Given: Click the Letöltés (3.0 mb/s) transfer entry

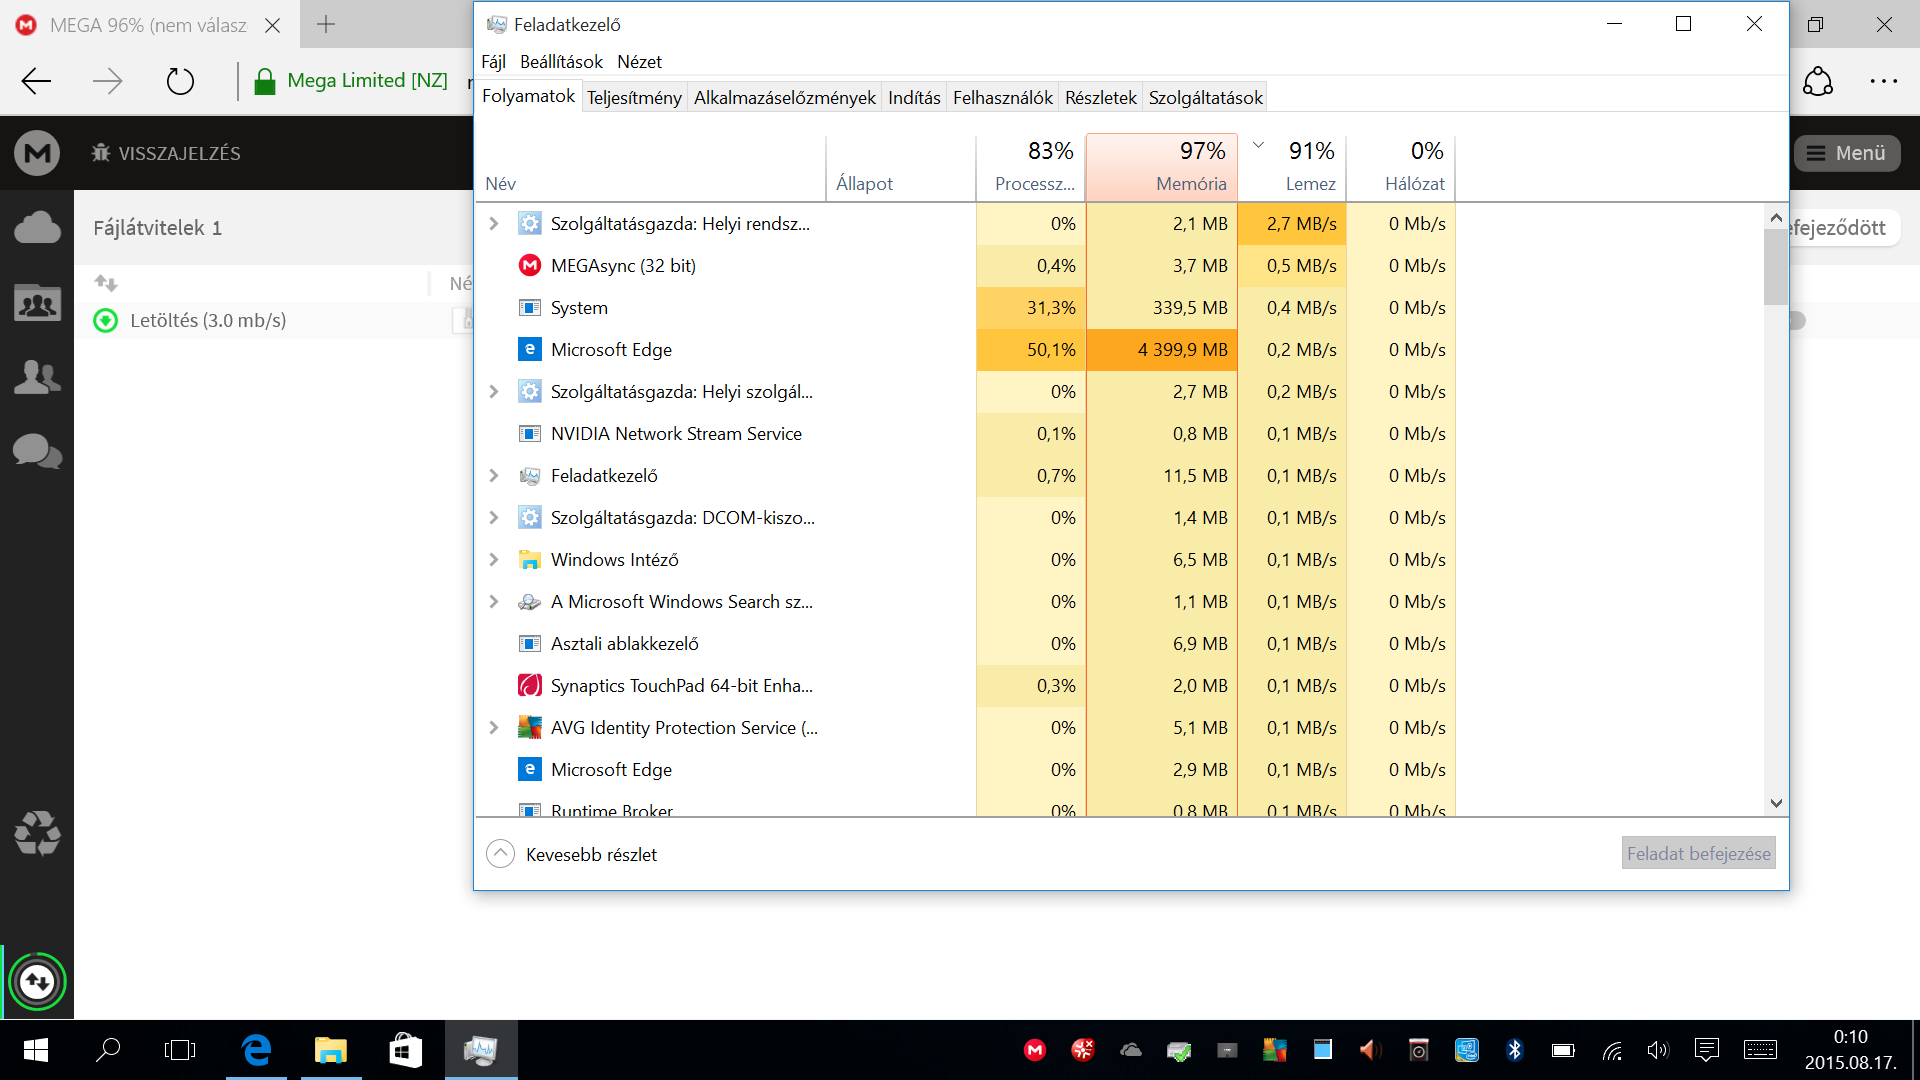Looking at the screenshot, I should tap(208, 321).
